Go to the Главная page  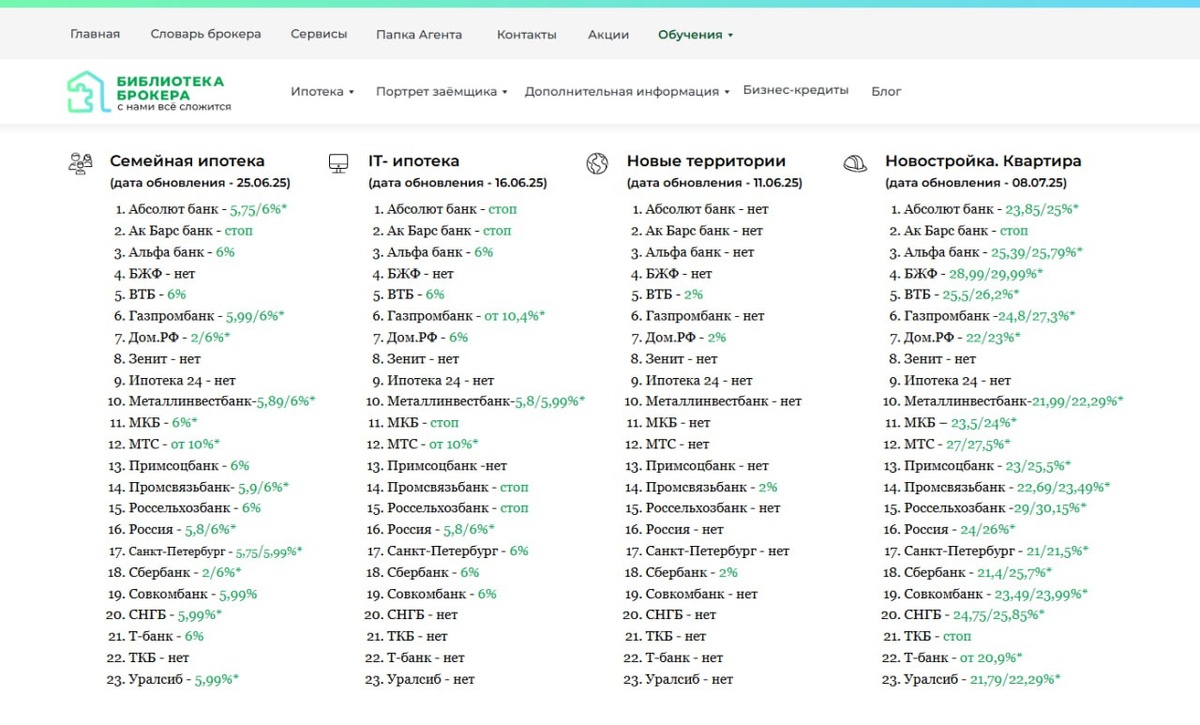click(x=95, y=34)
